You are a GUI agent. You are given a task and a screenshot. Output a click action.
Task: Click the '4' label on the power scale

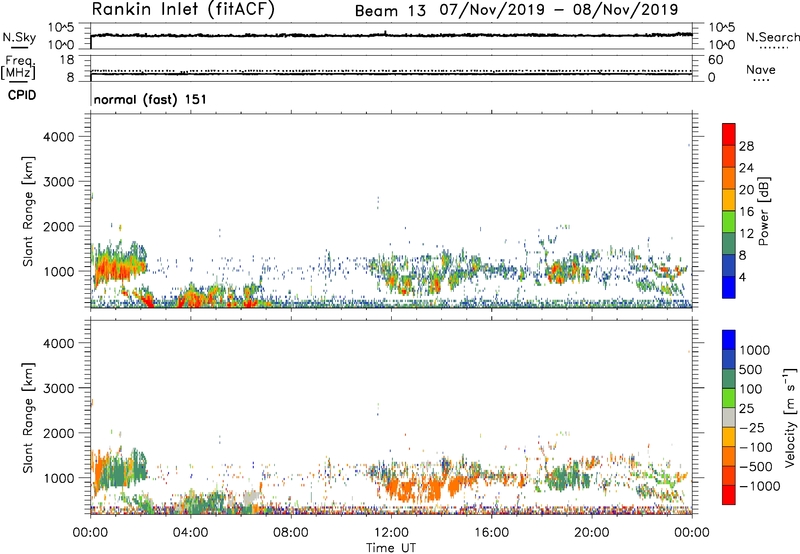pos(742,277)
